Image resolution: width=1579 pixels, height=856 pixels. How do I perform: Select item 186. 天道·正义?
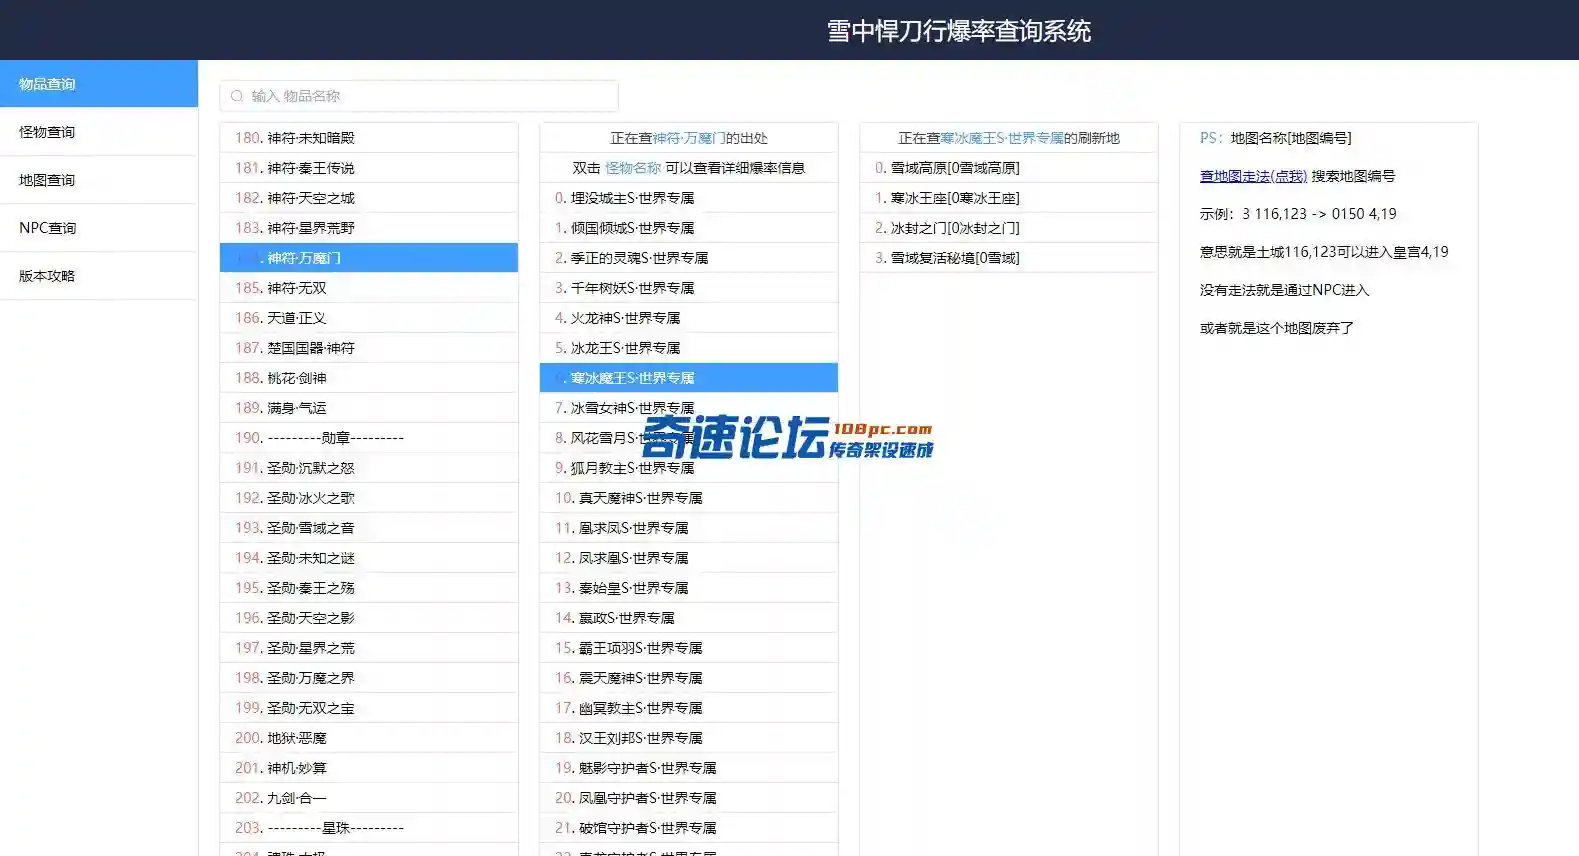[369, 318]
